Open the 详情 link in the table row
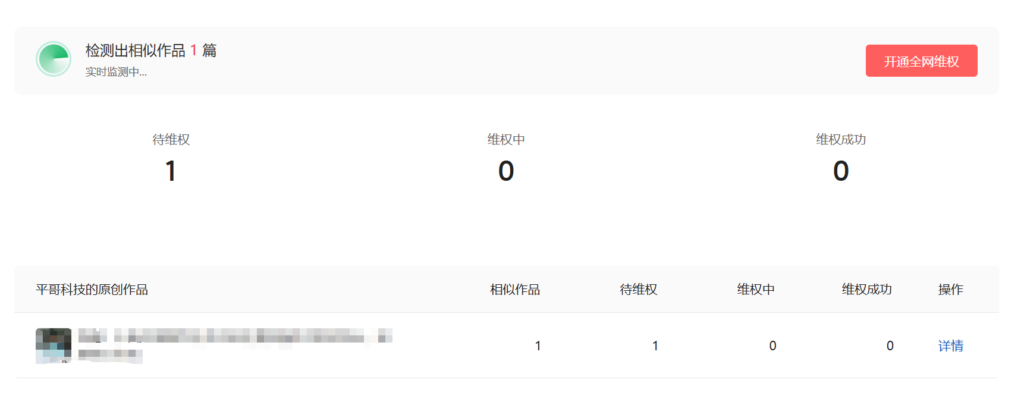This screenshot has height=402, width=1024. pyautogui.click(x=950, y=346)
